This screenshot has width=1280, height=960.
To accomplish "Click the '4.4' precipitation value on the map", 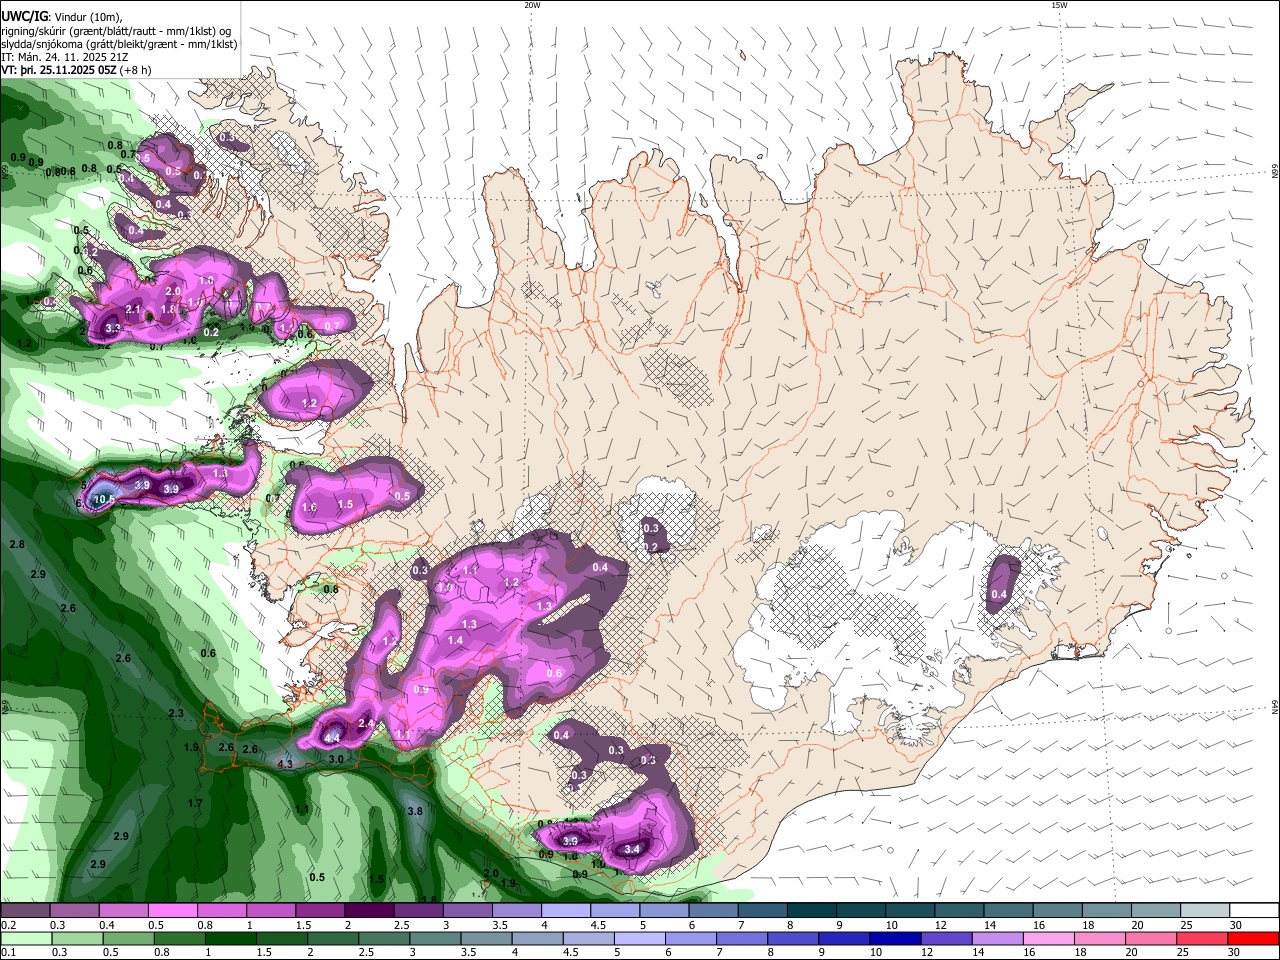I will point(333,738).
